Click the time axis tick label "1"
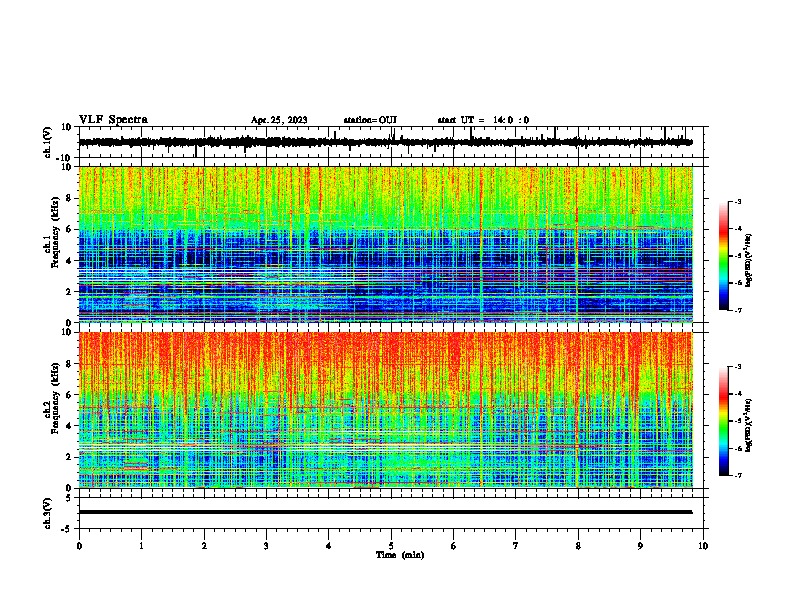Image resolution: width=792 pixels, height=612 pixels. tap(141, 546)
